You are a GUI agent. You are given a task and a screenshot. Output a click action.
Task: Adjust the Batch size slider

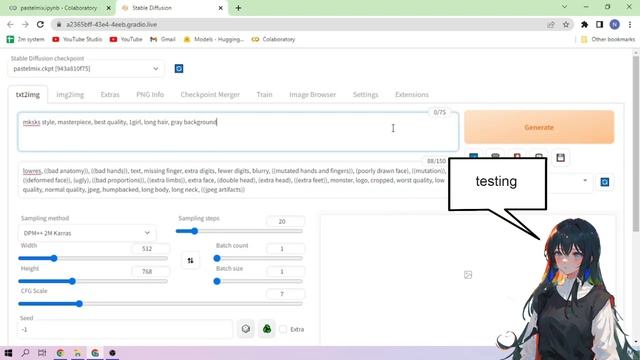[258, 281]
